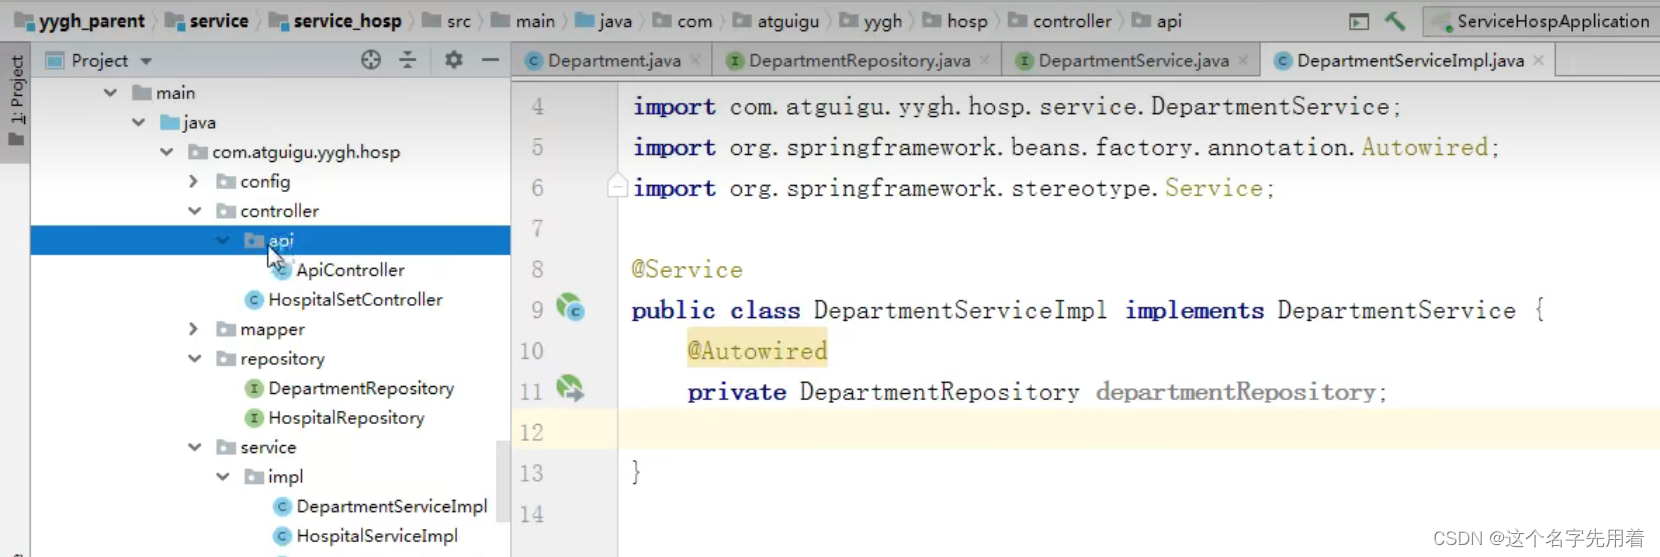The image size is (1660, 557).
Task: Open HospitalSetController in the project tree
Action: pos(355,299)
